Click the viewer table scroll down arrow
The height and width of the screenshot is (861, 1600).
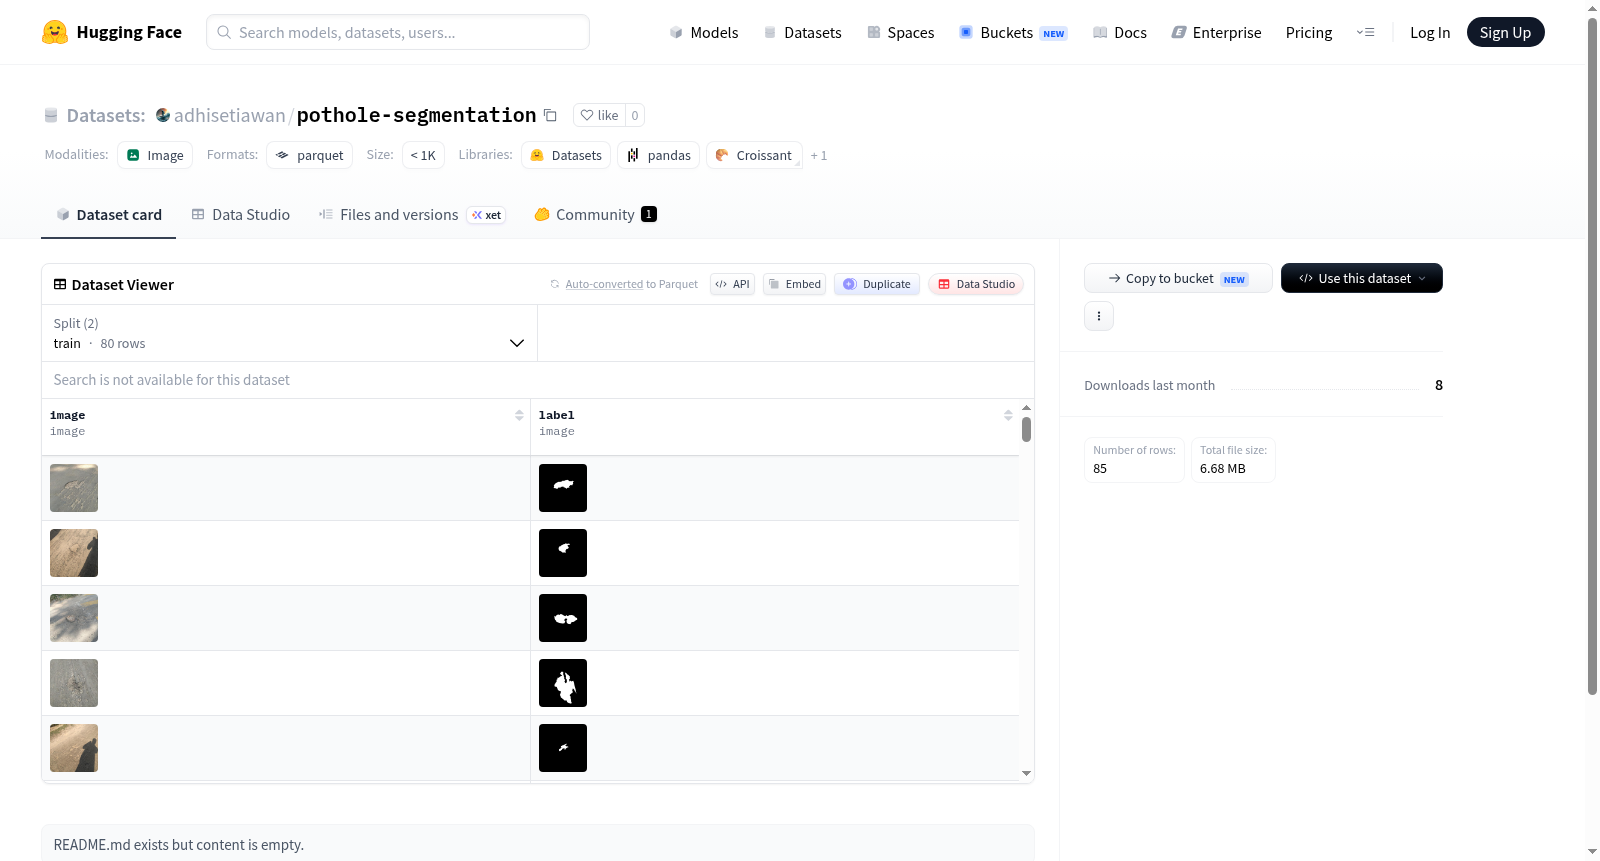1026,773
